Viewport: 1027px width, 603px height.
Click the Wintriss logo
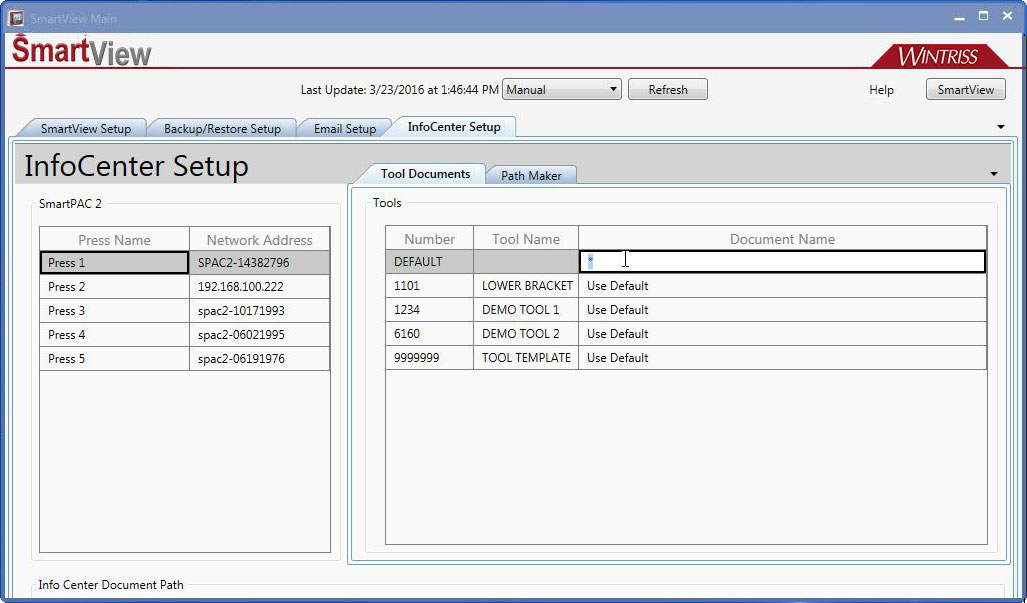click(x=939, y=56)
